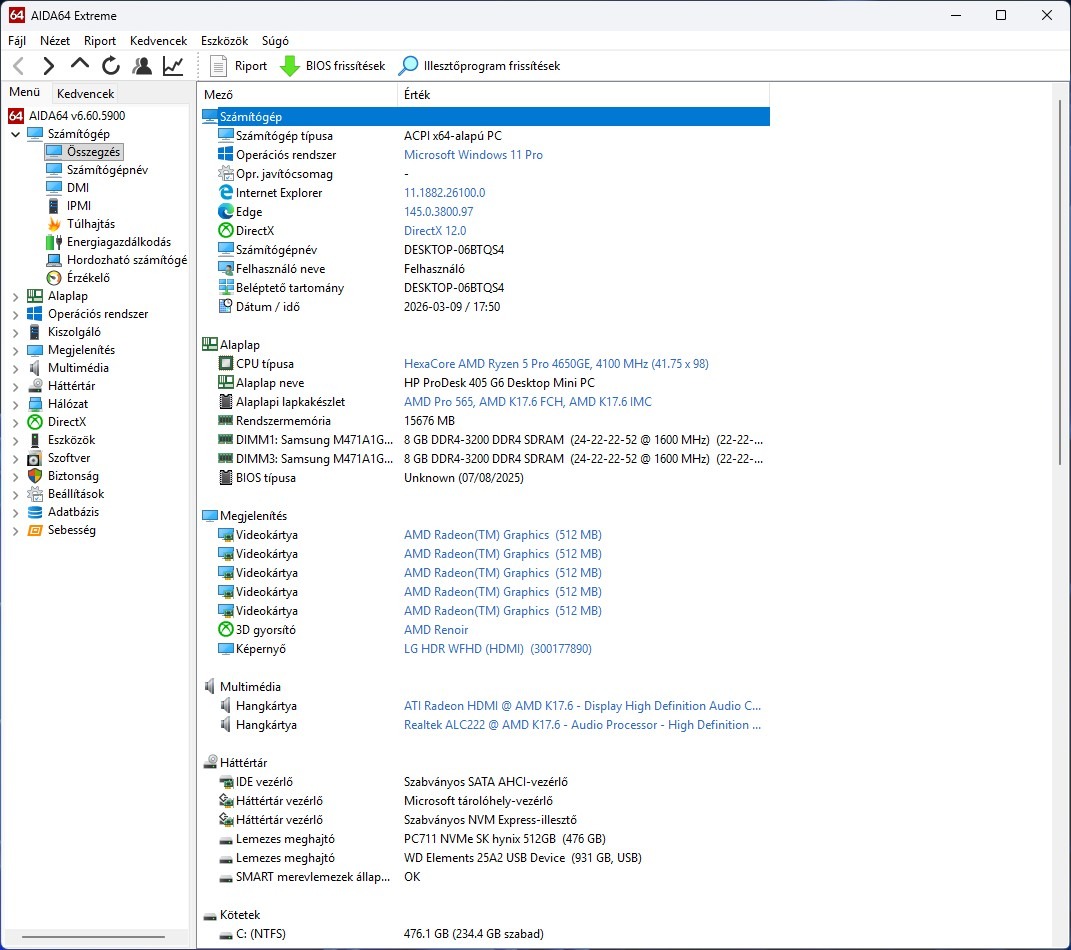Open the Eszközök menu in menu bar
Image resolution: width=1071 pixels, height=950 pixels.
(225, 41)
